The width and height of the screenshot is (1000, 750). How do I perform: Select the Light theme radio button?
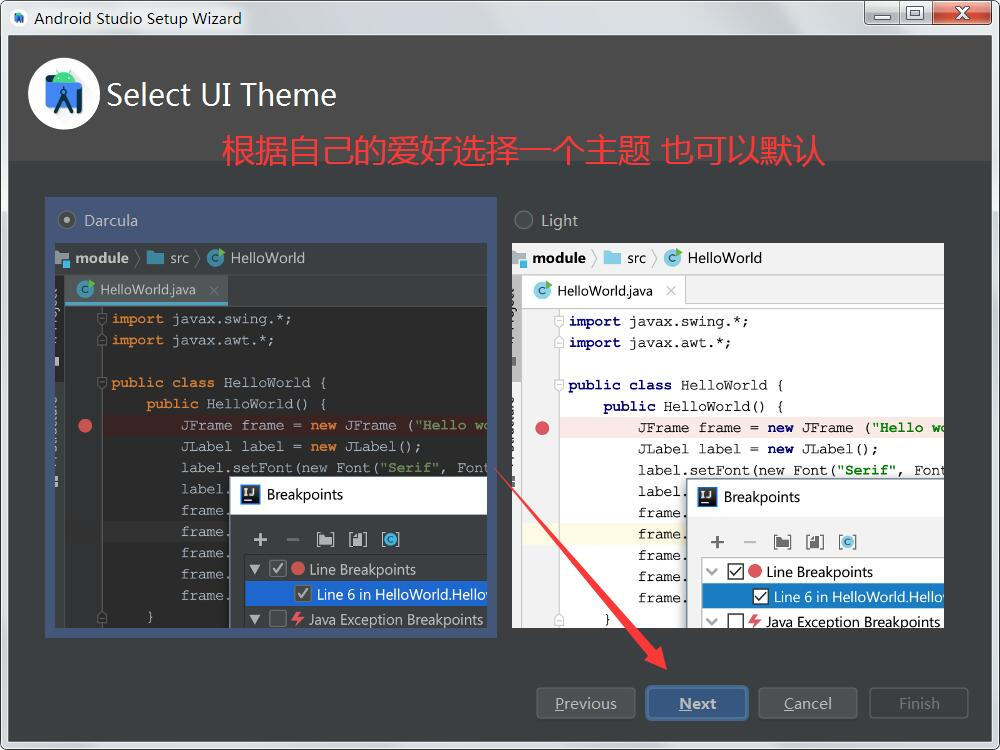point(524,221)
